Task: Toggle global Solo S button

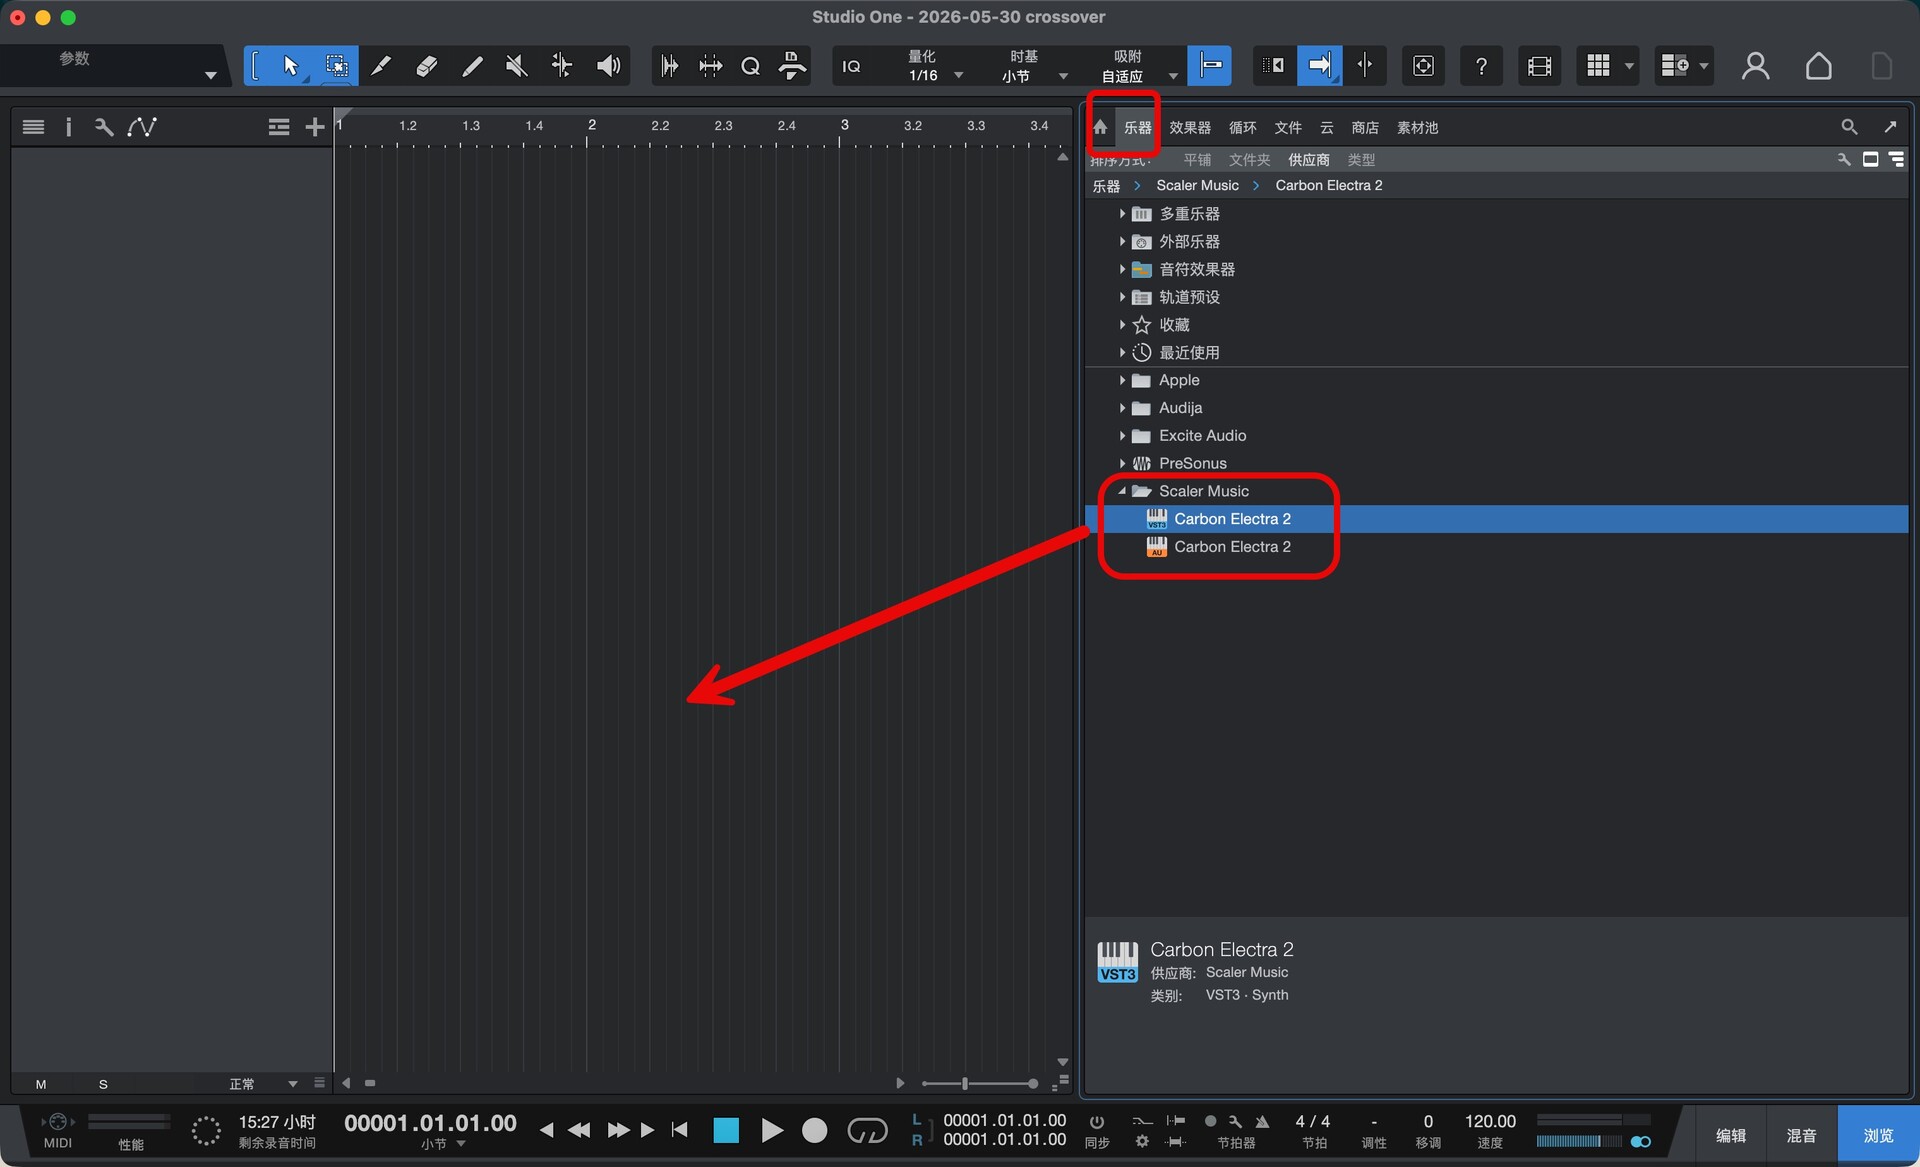Action: (x=103, y=1084)
